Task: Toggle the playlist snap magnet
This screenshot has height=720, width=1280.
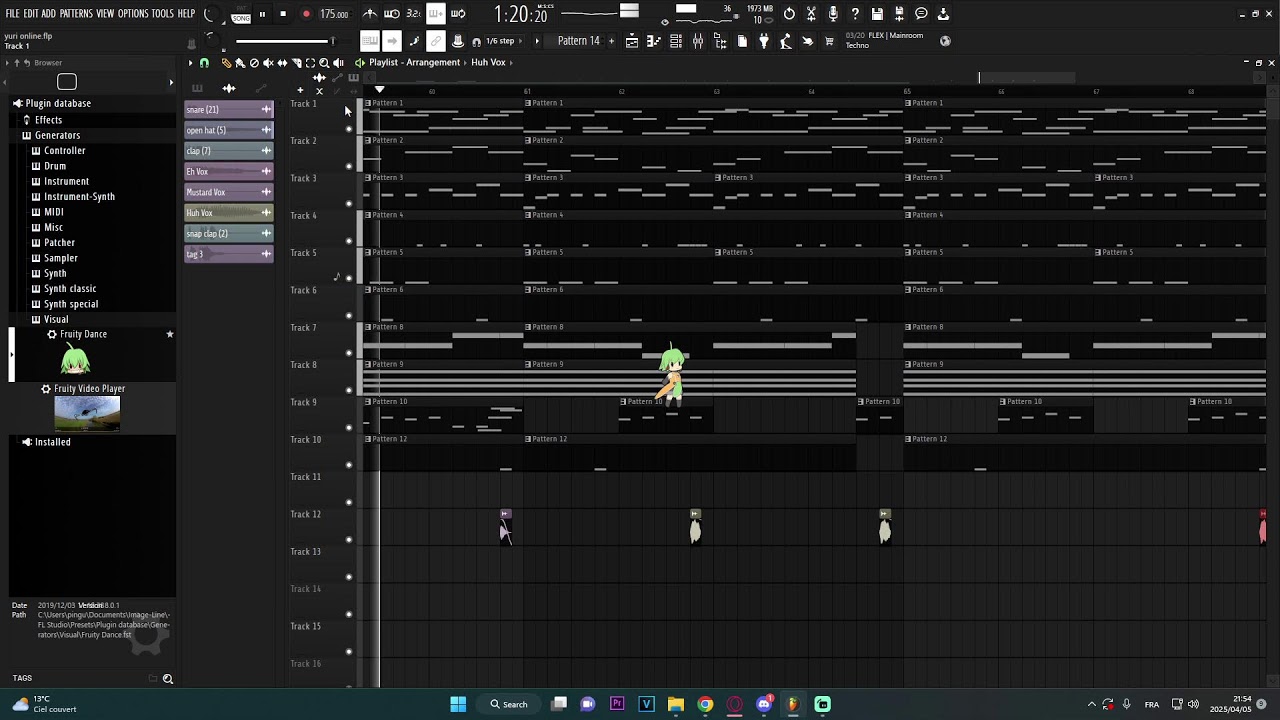Action: coord(204,63)
